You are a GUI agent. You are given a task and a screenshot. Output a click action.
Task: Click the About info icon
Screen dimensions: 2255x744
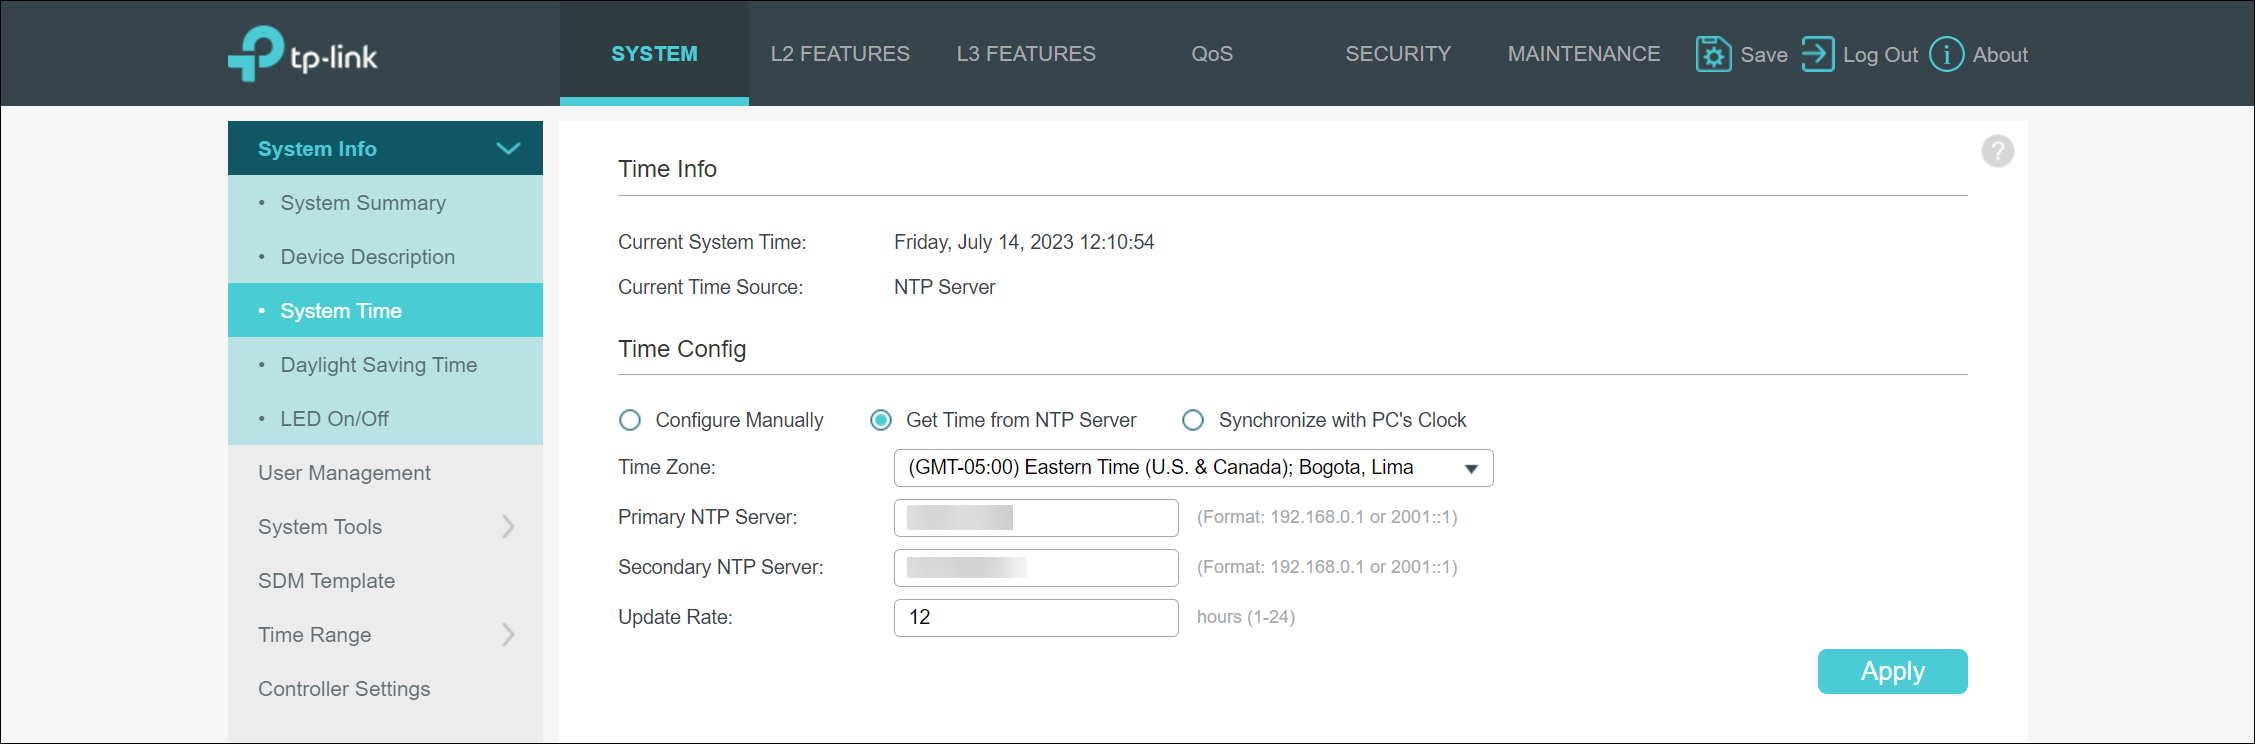[x=1946, y=54]
